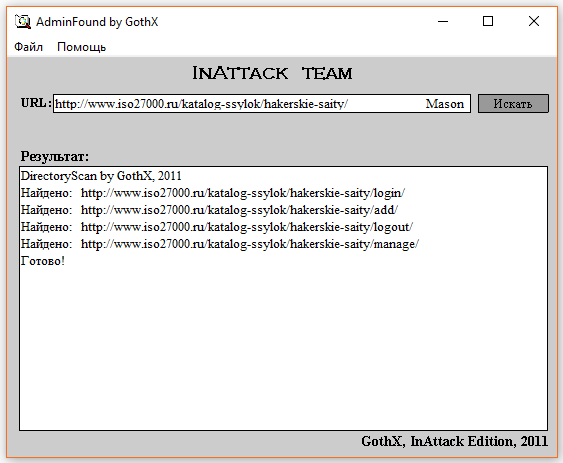The image size is (563, 463).
Task: Select the found /logout/ result line
Action: [217, 227]
